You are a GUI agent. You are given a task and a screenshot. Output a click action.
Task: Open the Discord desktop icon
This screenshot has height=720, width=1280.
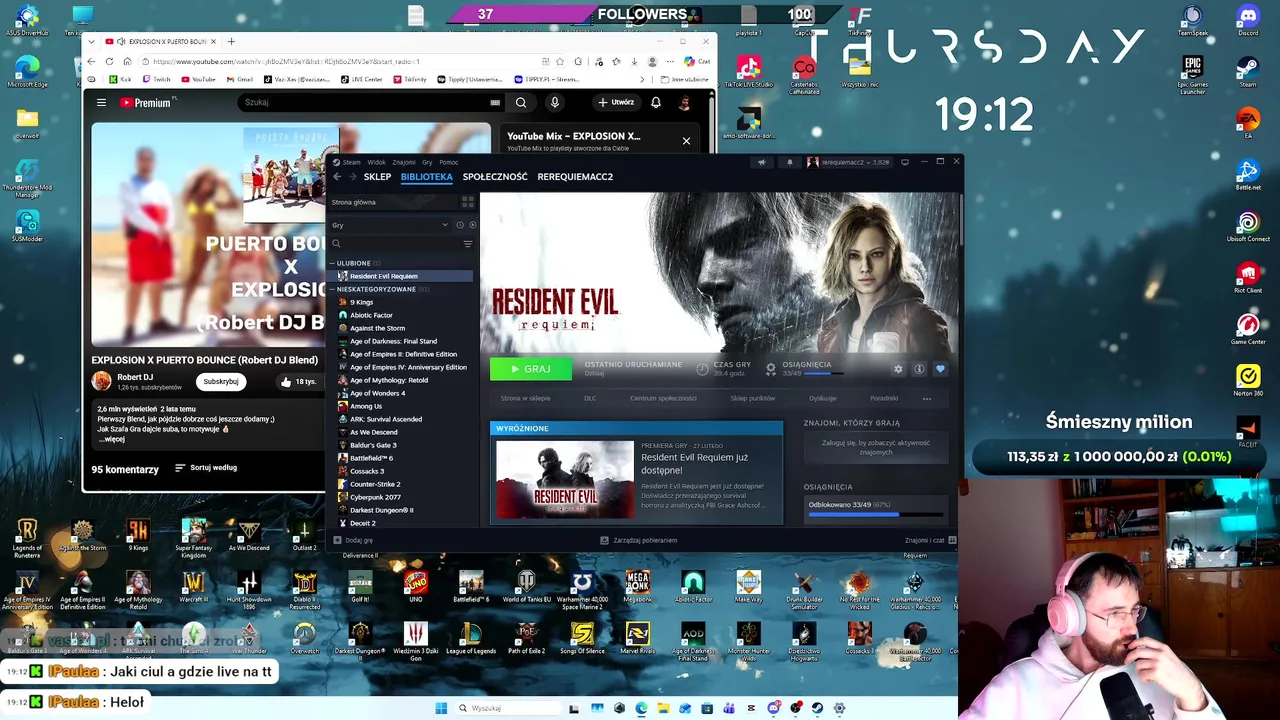[1247, 19]
